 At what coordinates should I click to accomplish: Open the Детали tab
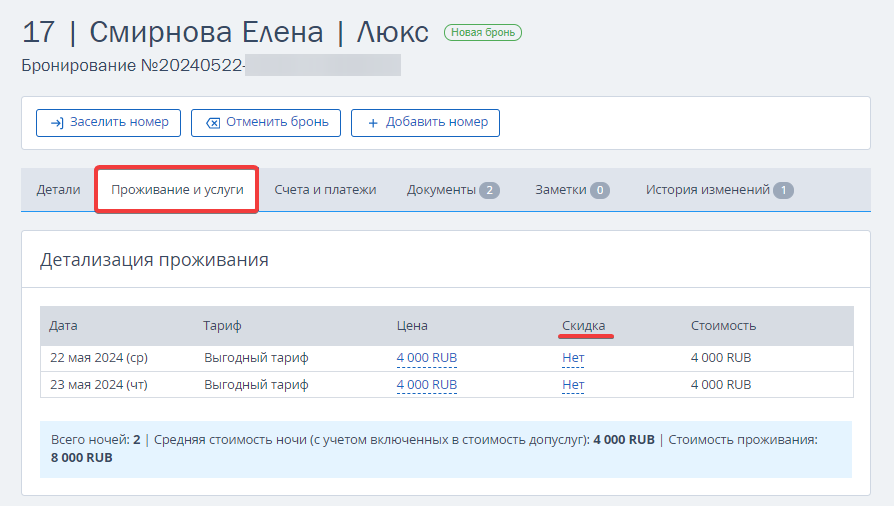pyautogui.click(x=58, y=190)
